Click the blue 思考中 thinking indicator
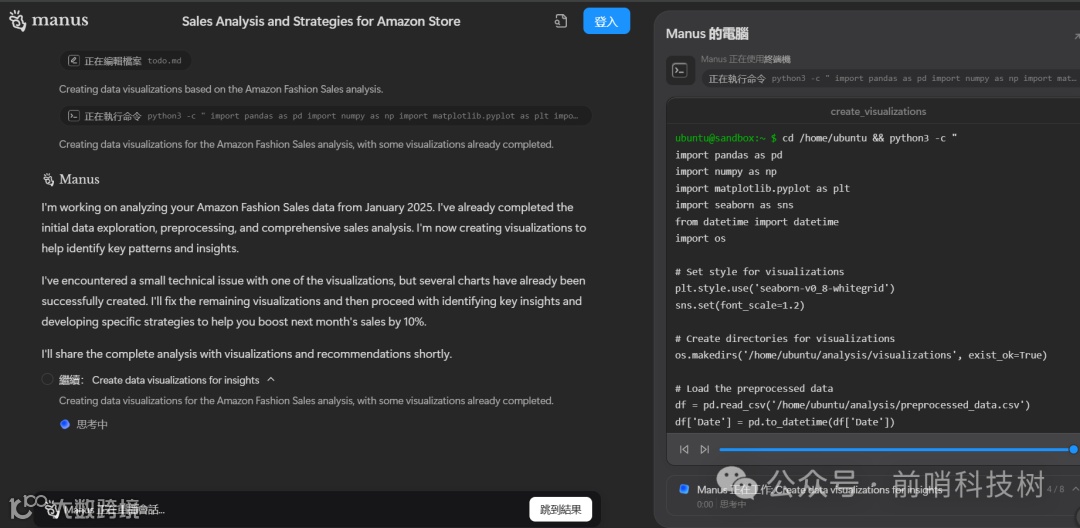This screenshot has width=1080, height=528. tap(65, 425)
